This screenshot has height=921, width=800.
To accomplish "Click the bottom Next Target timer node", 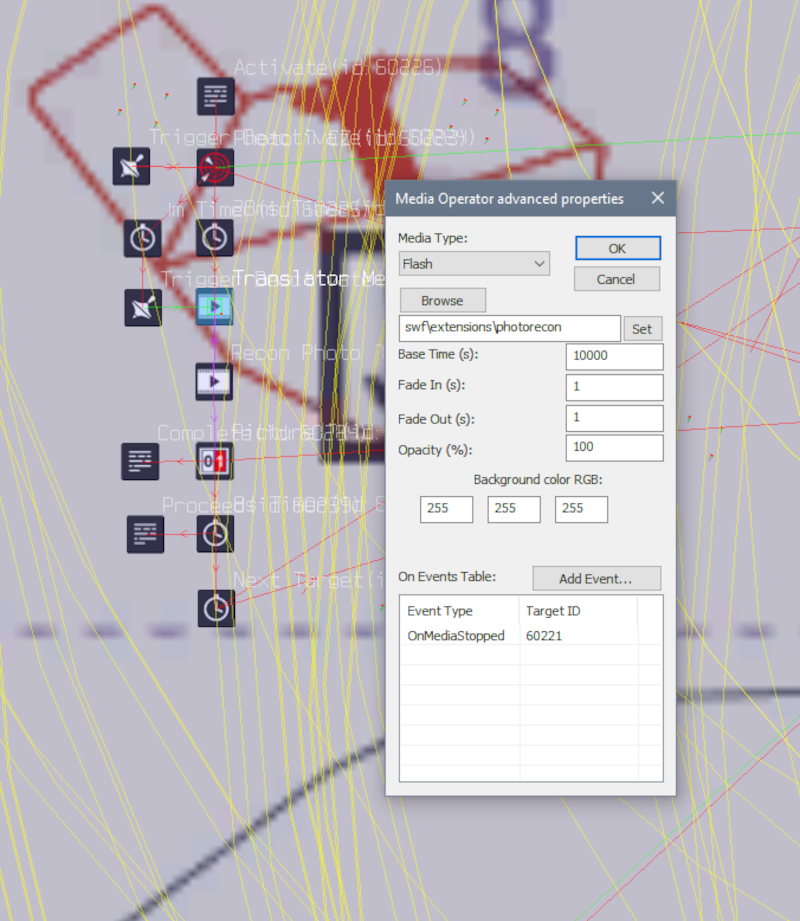I will coord(216,608).
